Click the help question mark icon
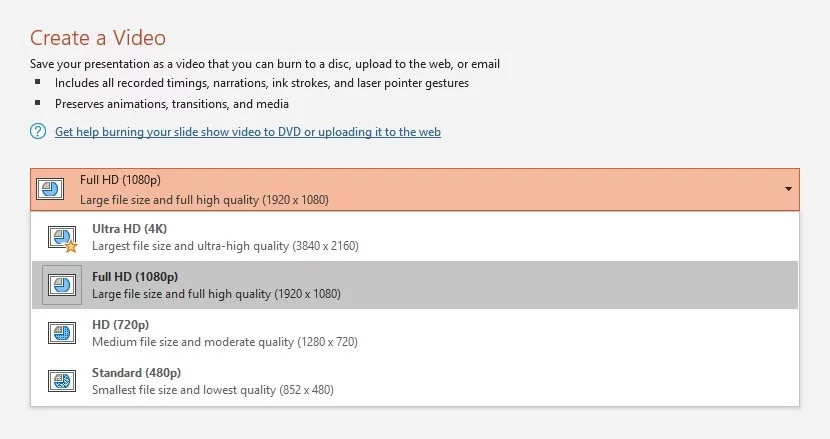The width and height of the screenshot is (830, 439). pyautogui.click(x=39, y=132)
